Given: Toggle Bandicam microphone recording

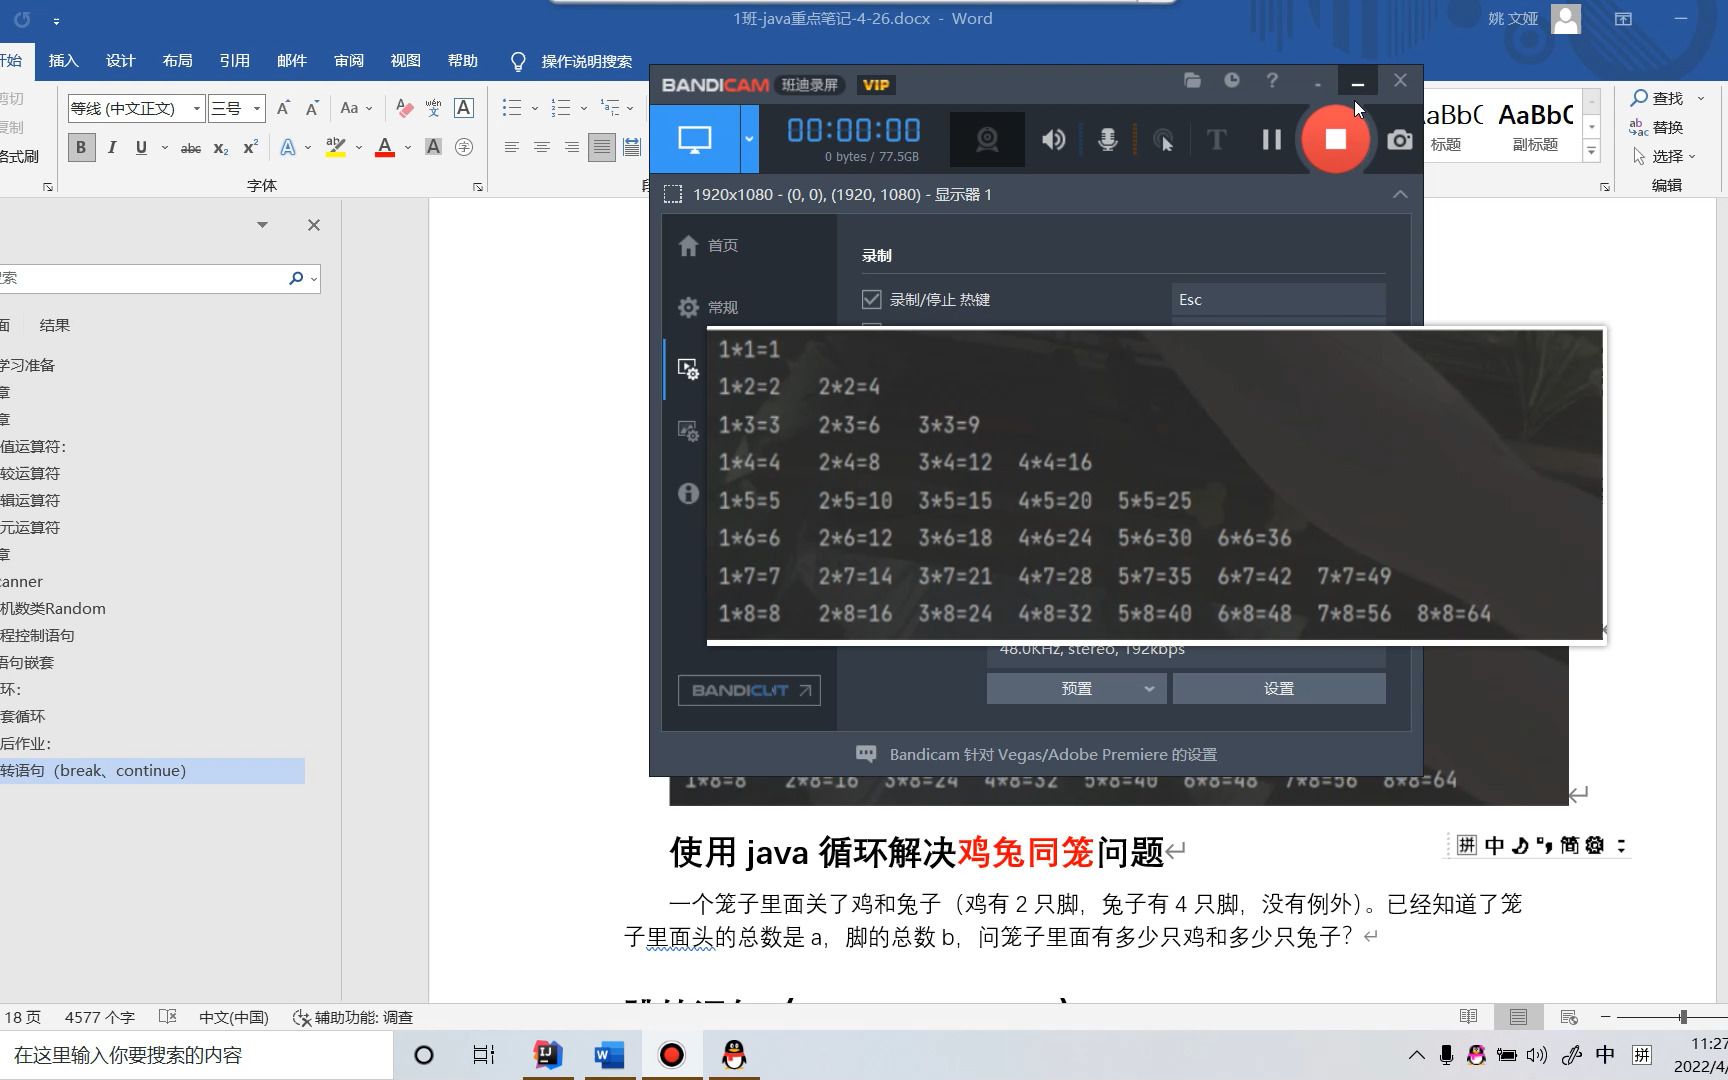Looking at the screenshot, I should pyautogui.click(x=1108, y=140).
